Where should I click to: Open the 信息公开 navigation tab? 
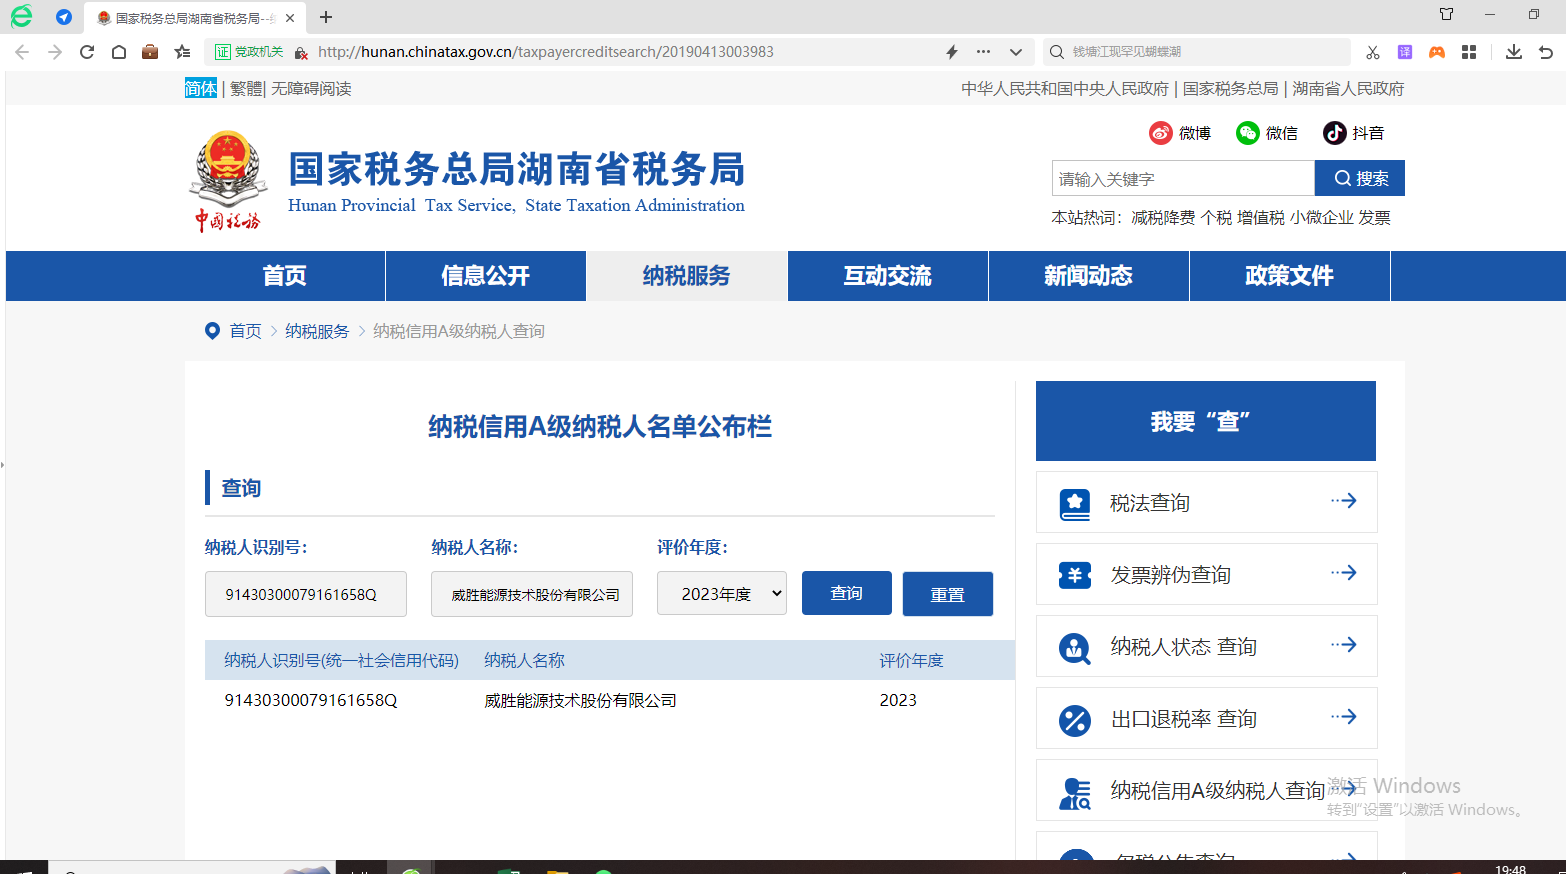[485, 276]
